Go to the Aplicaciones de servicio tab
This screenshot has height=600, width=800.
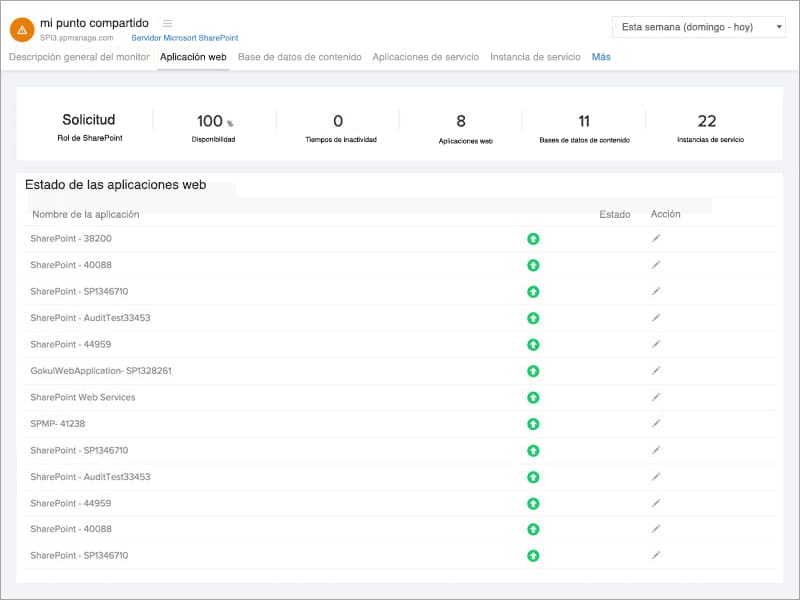[426, 57]
